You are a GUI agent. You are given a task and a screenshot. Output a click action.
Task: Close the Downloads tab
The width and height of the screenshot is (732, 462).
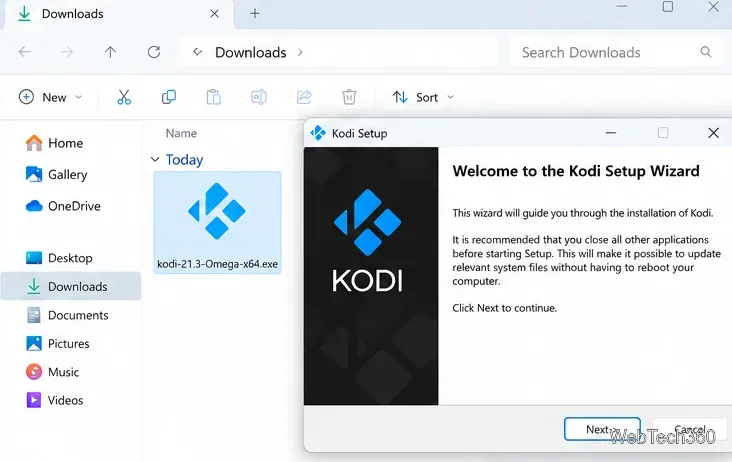[214, 14]
